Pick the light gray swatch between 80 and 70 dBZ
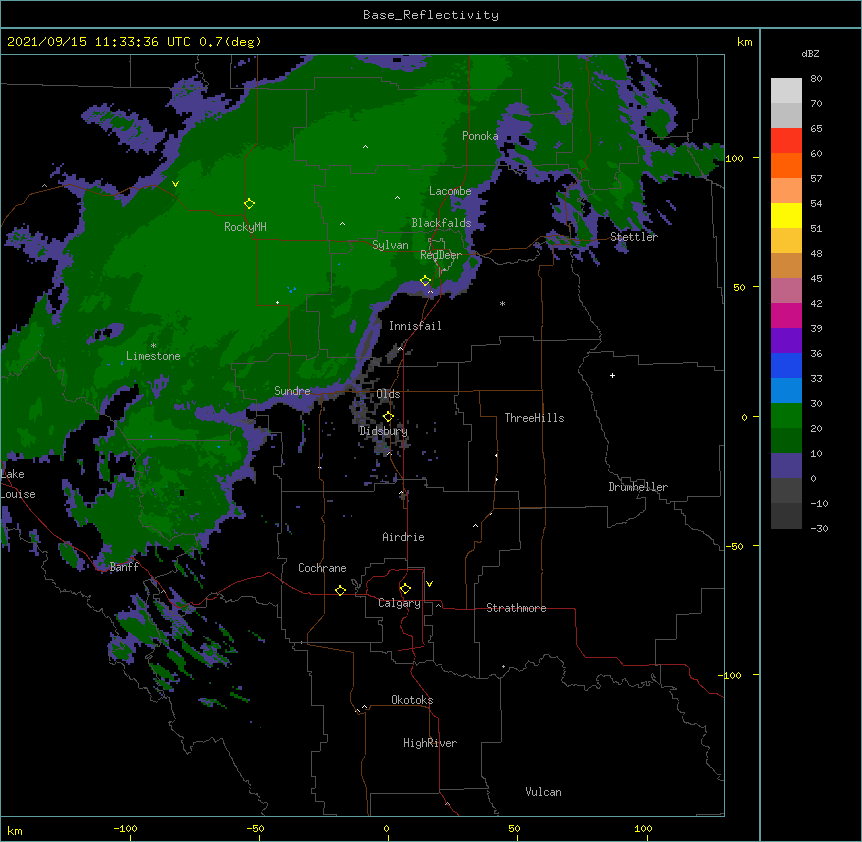The height and width of the screenshot is (842, 862). [786, 91]
